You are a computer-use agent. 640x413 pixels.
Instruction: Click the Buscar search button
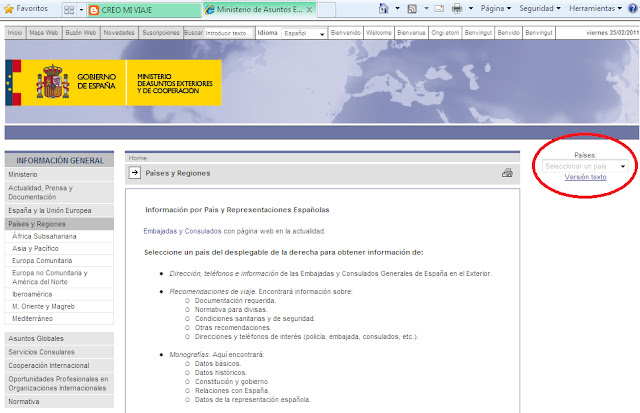pyautogui.click(x=193, y=33)
